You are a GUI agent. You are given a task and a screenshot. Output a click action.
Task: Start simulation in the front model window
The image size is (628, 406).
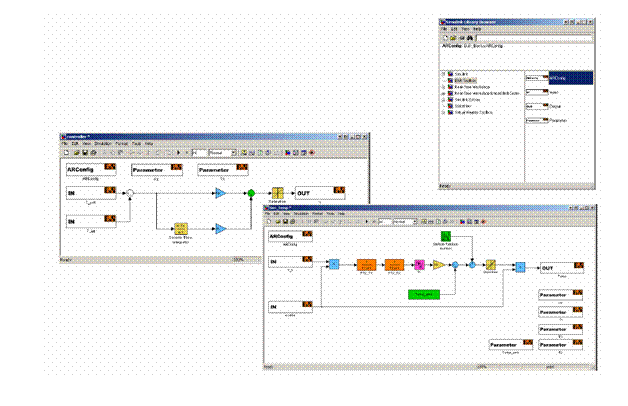[366, 221]
